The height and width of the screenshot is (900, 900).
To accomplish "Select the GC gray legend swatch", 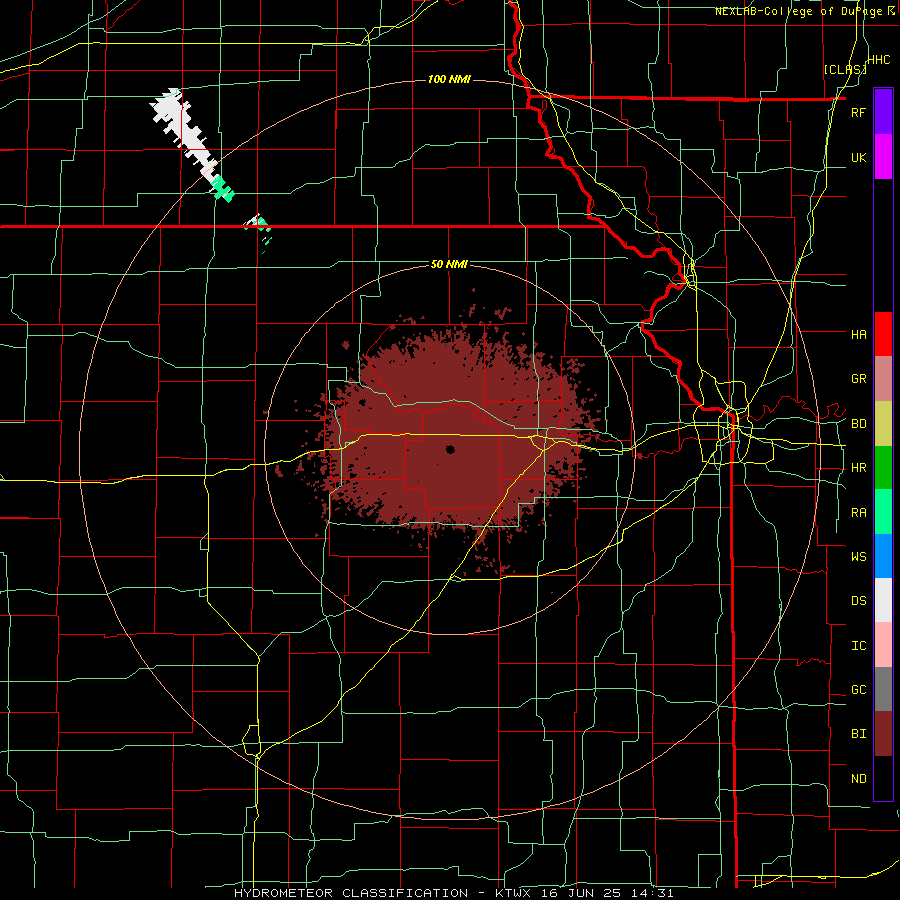I will coord(883,689).
